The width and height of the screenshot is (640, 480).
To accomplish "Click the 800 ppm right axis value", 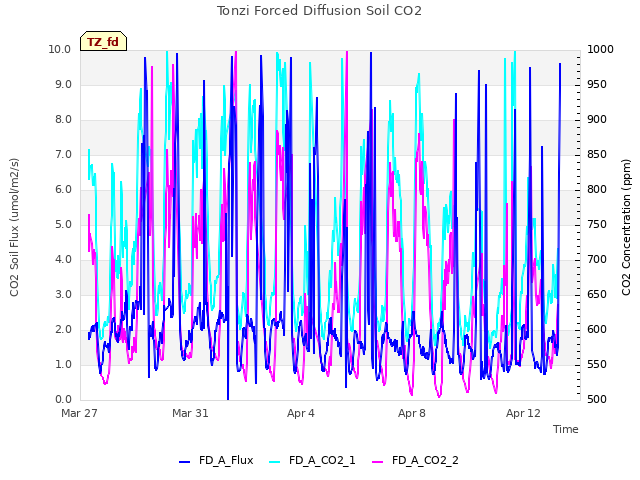I will (597, 189).
